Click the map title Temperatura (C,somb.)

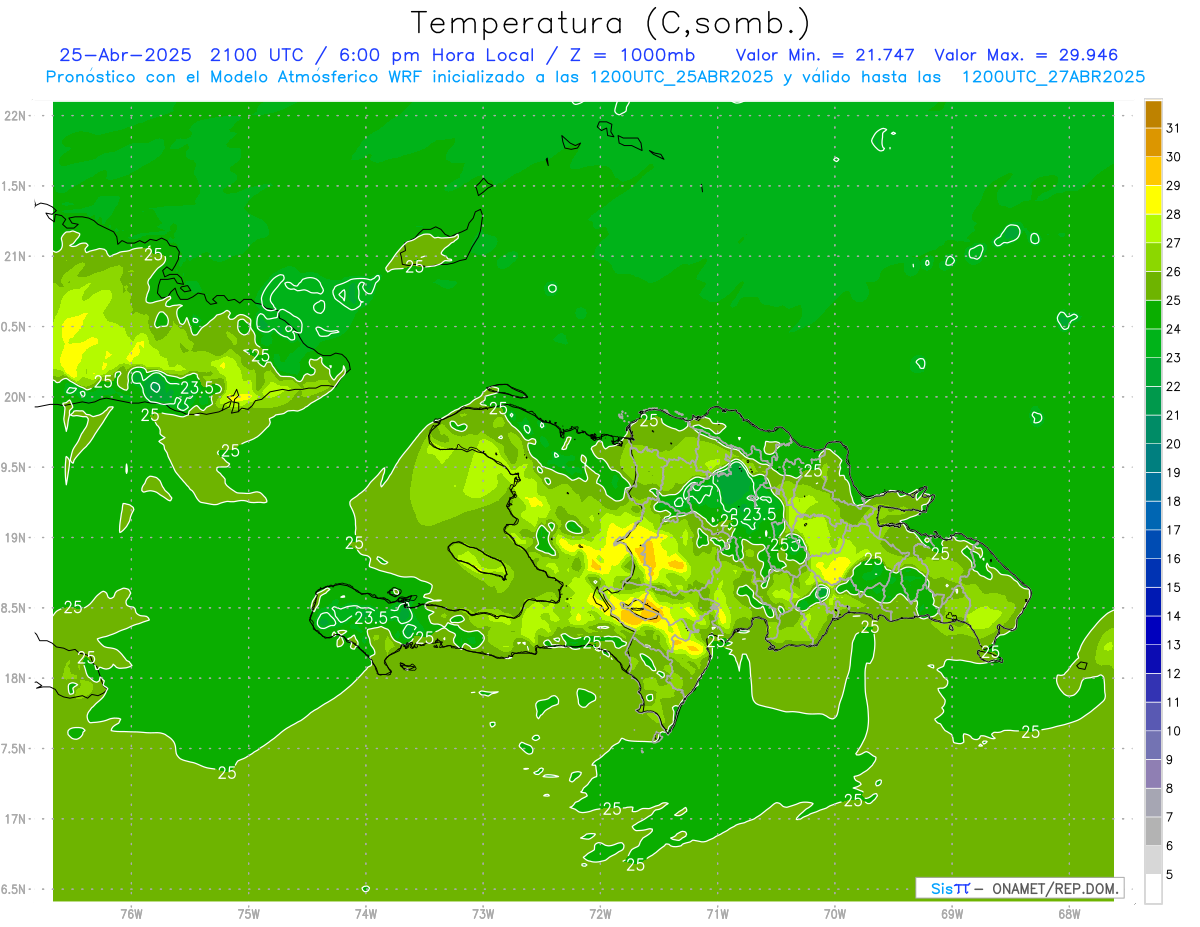point(610,23)
